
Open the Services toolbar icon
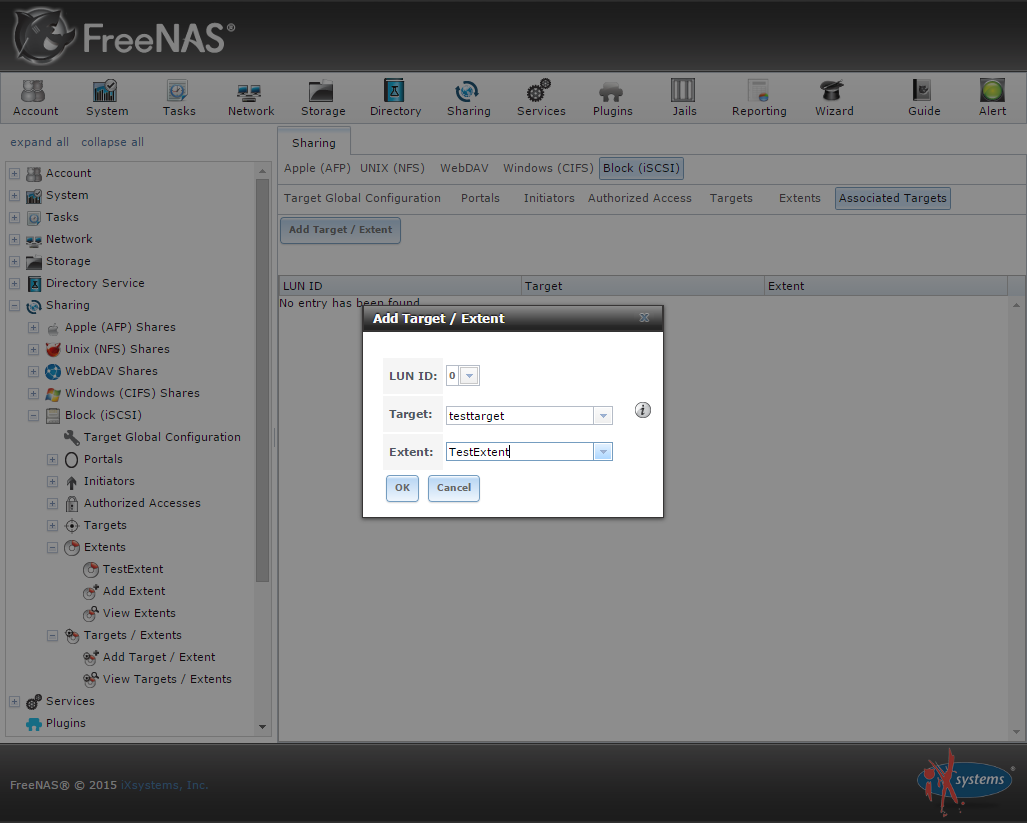pyautogui.click(x=541, y=98)
